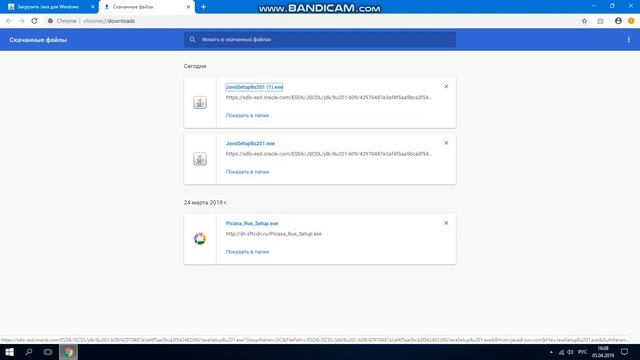
Task: Remove JavaSetup8u201.exe from the list
Action: (446, 143)
